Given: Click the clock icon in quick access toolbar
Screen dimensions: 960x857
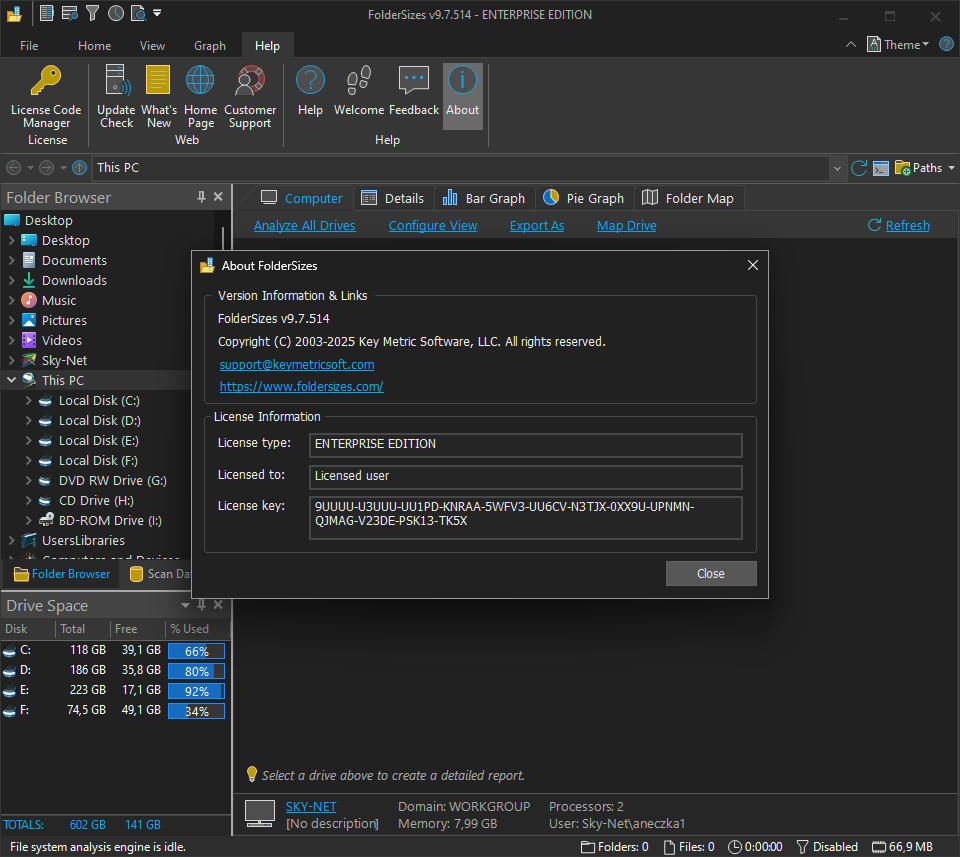Looking at the screenshot, I should tap(116, 13).
